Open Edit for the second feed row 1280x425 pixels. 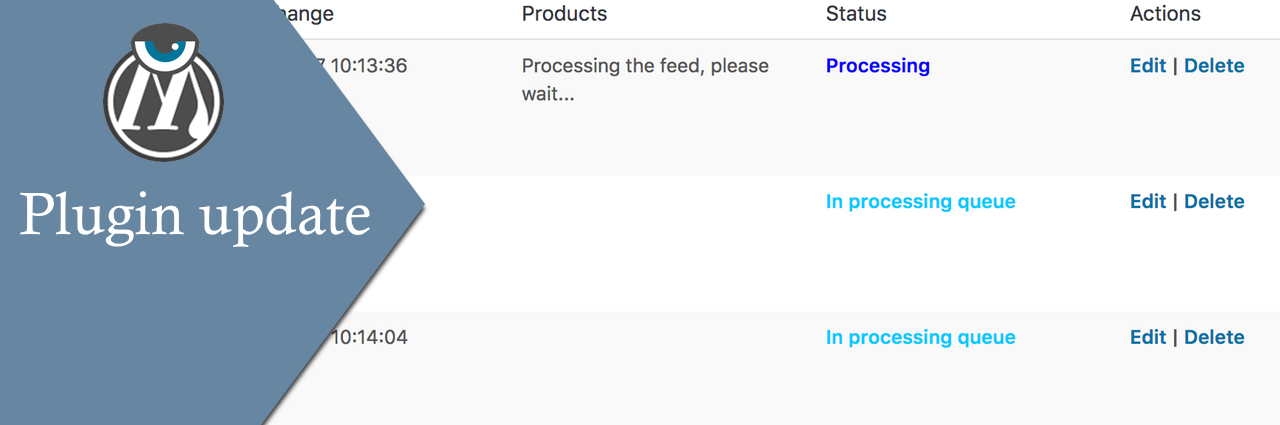pyautogui.click(x=1147, y=202)
